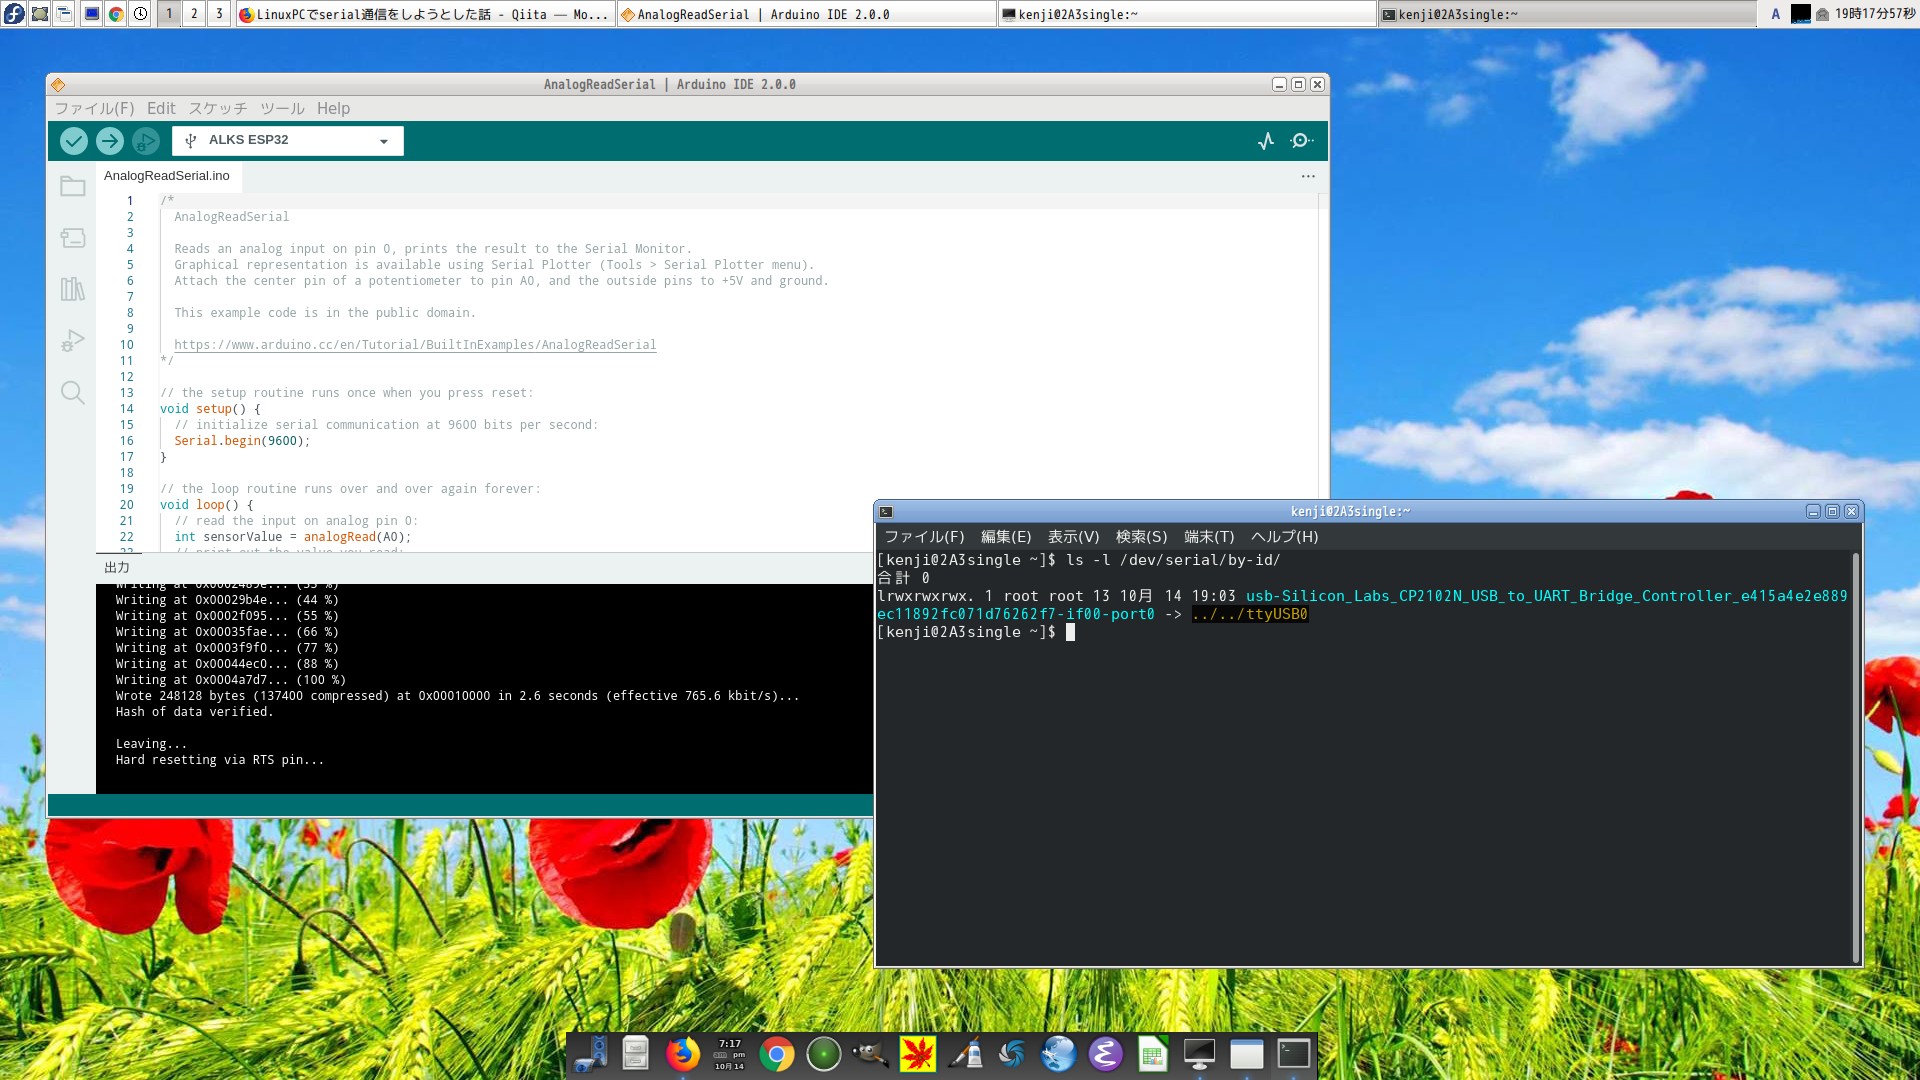Select the AnalogReadSerial.ino editor tab

tap(167, 176)
